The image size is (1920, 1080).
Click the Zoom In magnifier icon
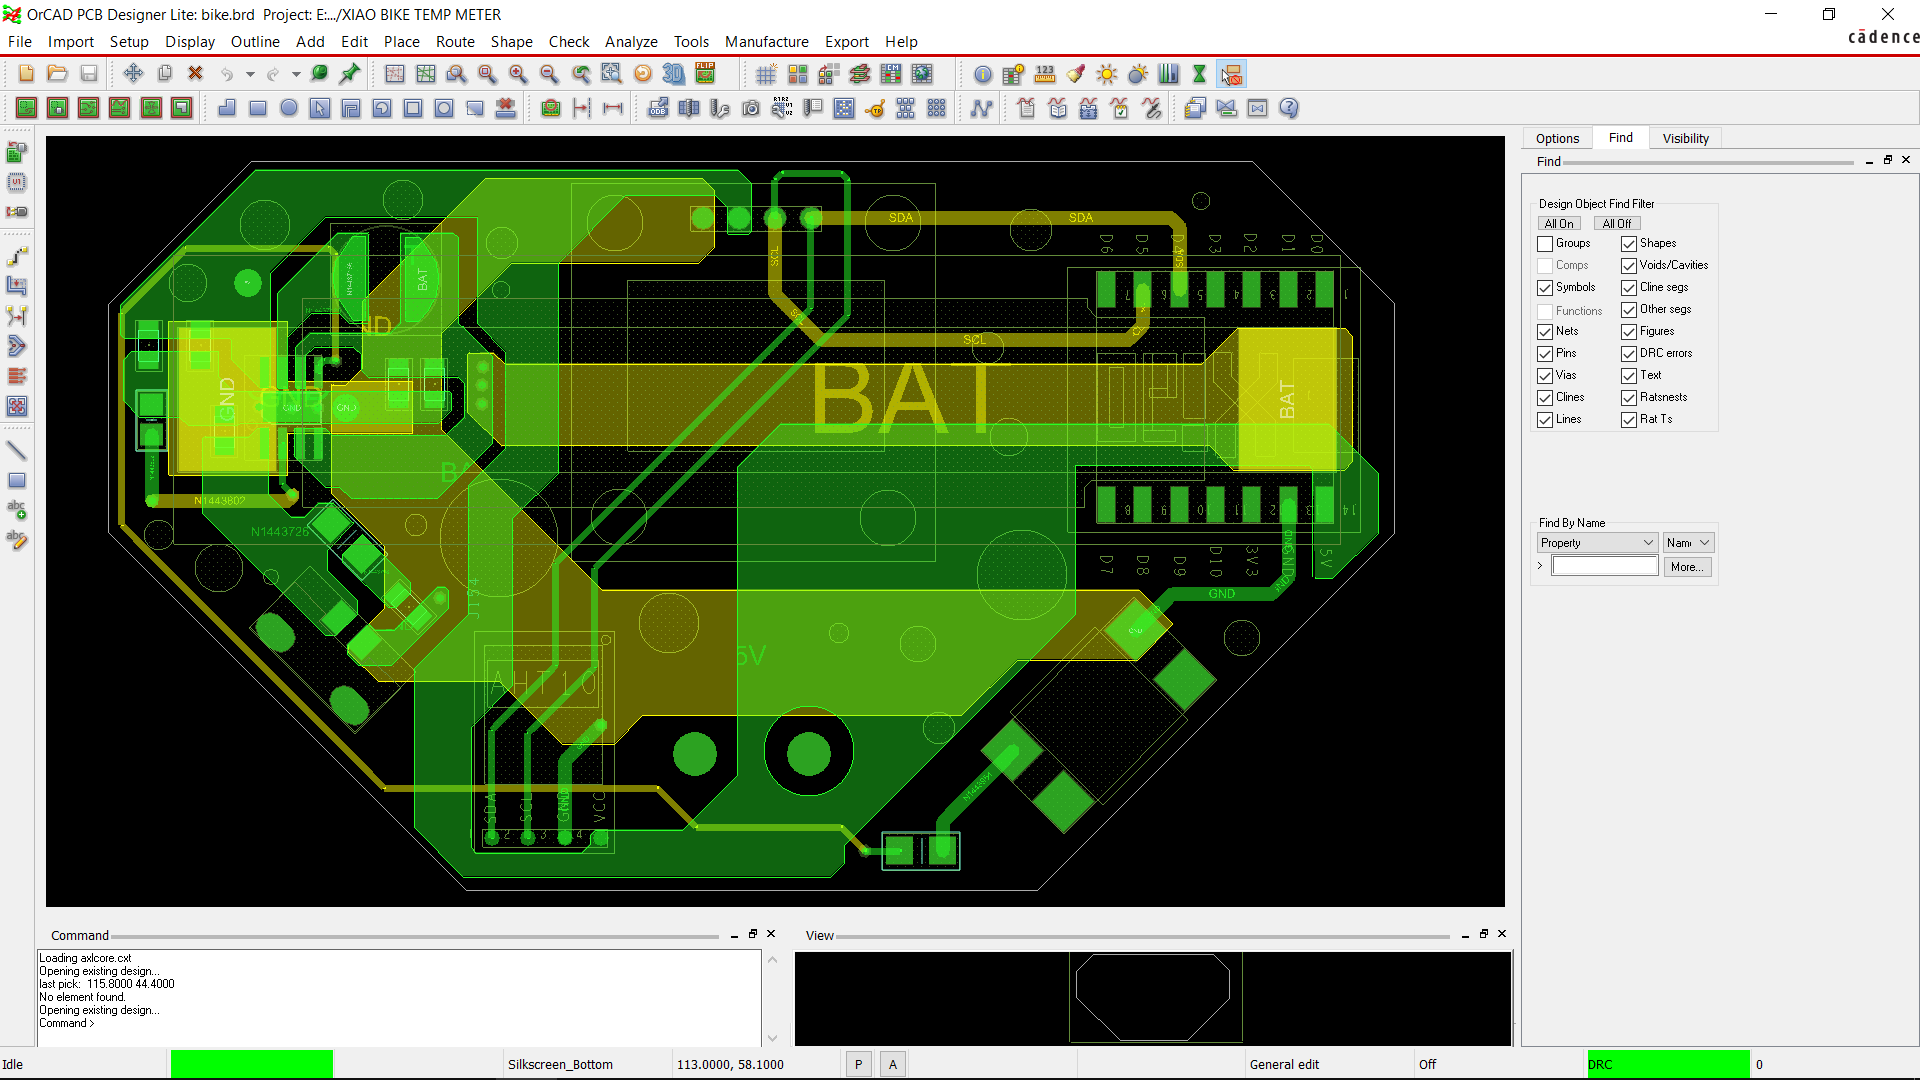[x=518, y=73]
